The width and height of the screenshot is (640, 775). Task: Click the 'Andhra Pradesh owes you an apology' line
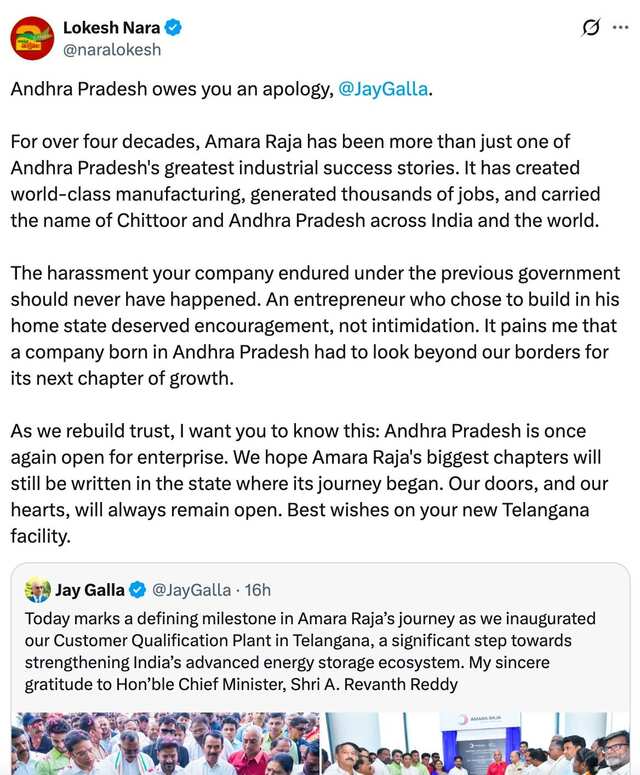tap(221, 89)
